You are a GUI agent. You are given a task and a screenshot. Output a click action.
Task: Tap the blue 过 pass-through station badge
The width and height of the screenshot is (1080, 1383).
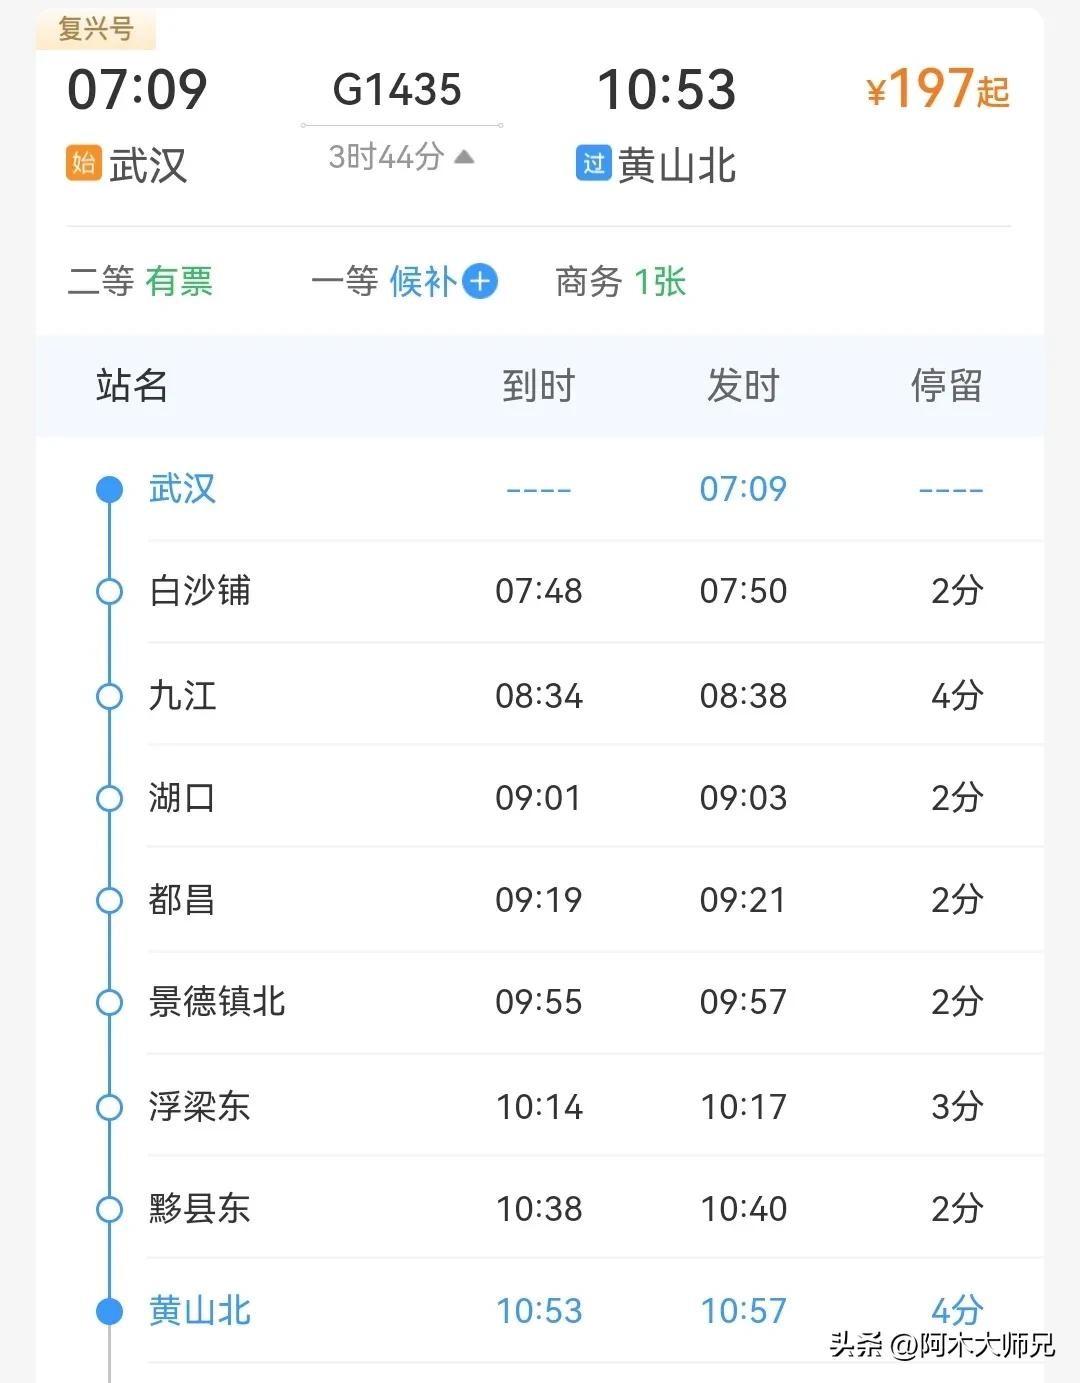(593, 163)
